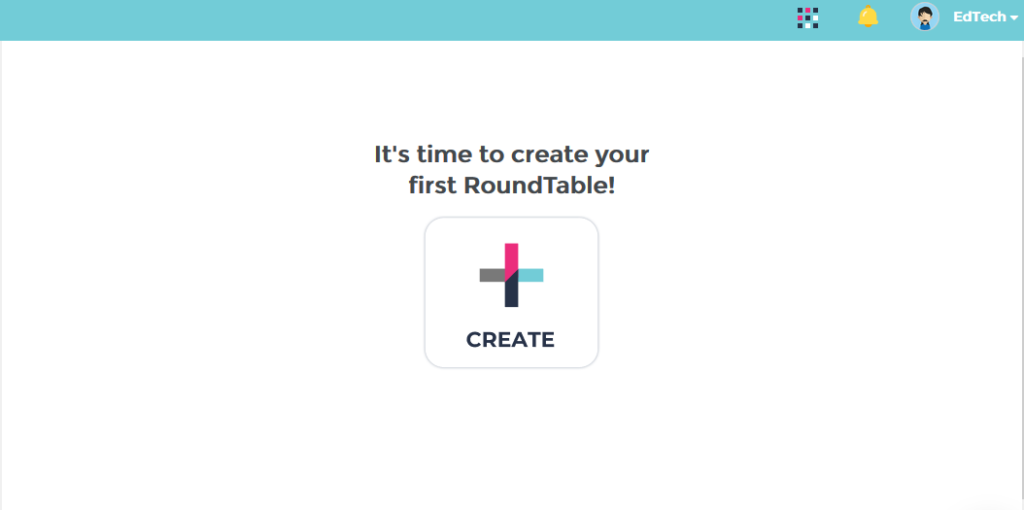Click the small caret beside EdTech

[1014, 19]
